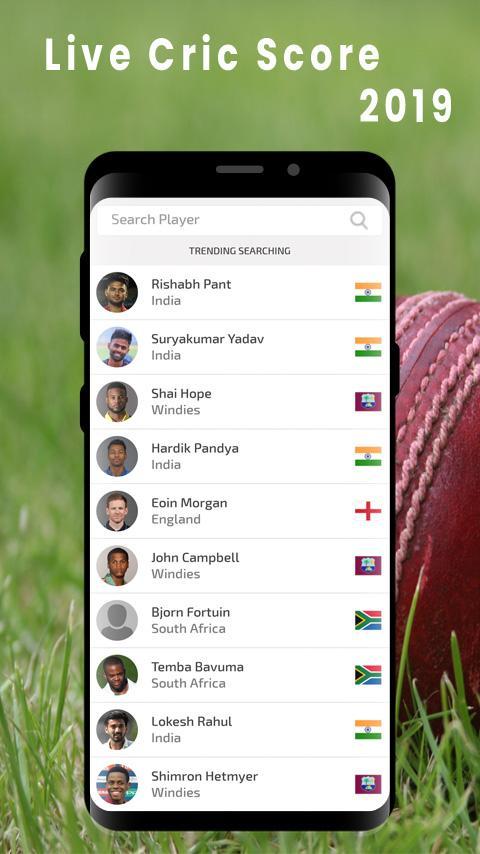Tap the magnifying glass search icon
This screenshot has width=480, height=854.
point(359,221)
